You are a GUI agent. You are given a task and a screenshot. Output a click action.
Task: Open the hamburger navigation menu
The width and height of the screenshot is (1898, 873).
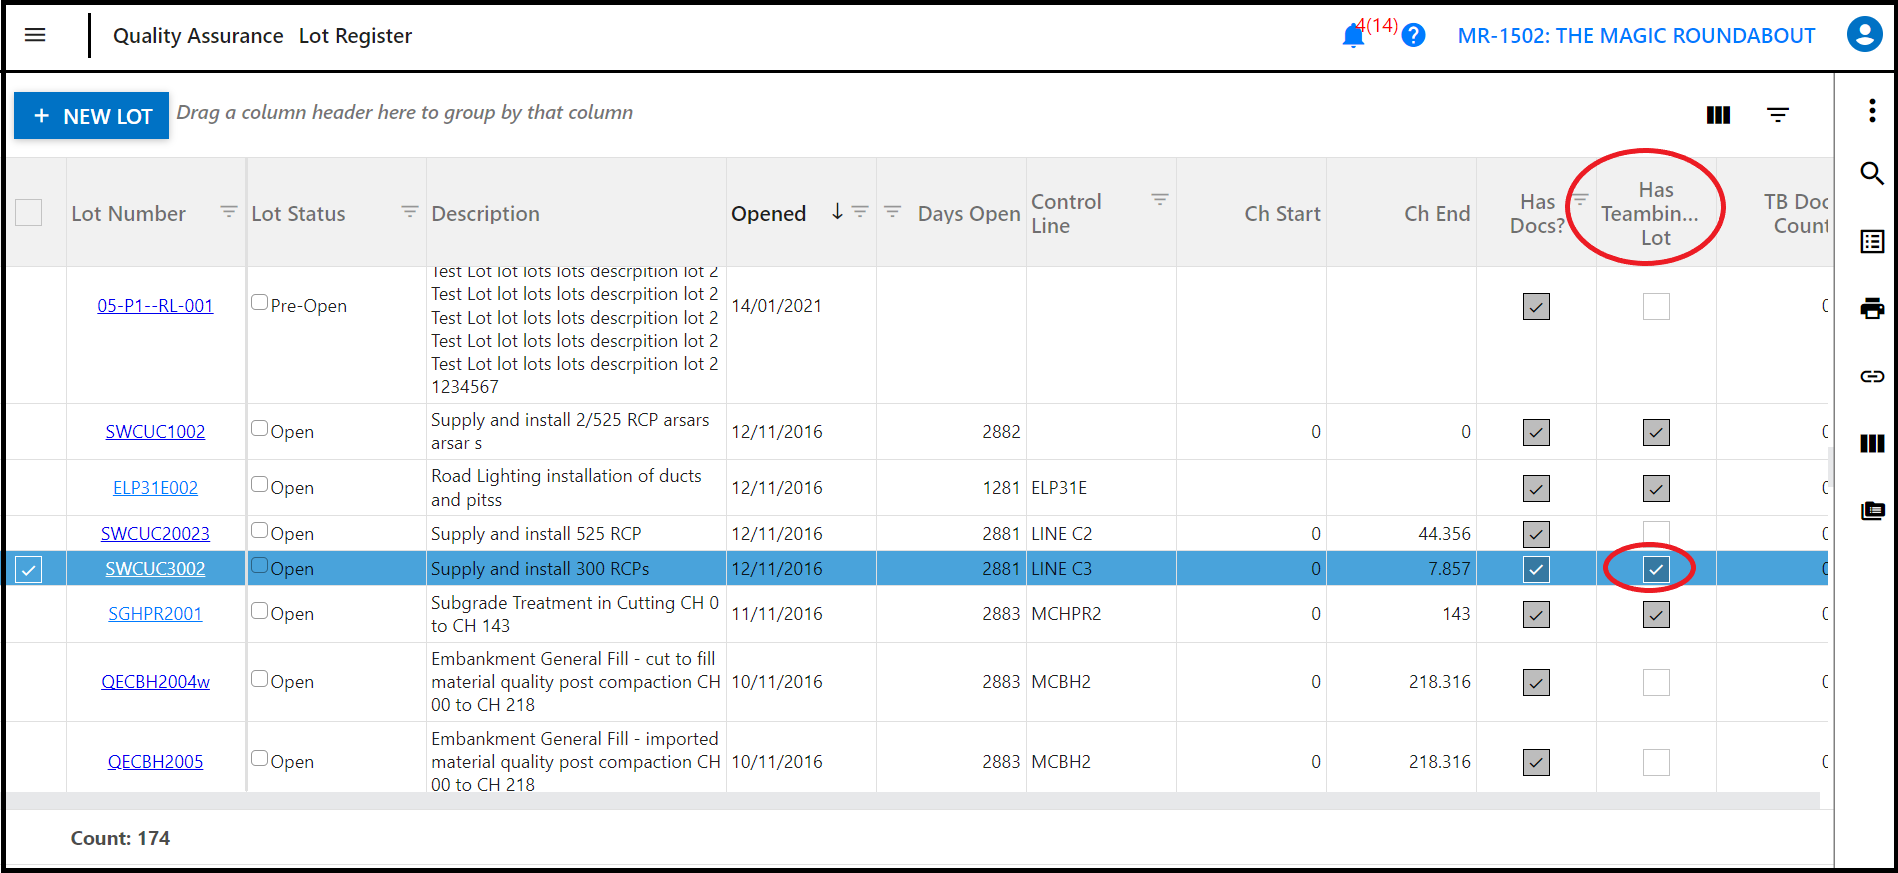click(35, 35)
